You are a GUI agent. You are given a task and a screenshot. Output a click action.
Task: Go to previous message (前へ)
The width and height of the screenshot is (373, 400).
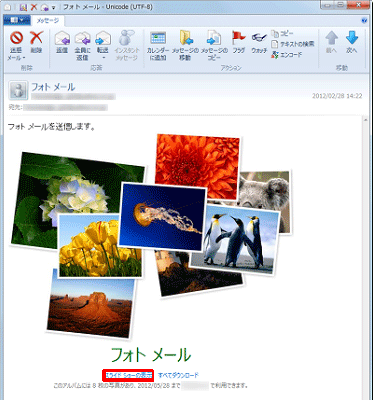332,43
